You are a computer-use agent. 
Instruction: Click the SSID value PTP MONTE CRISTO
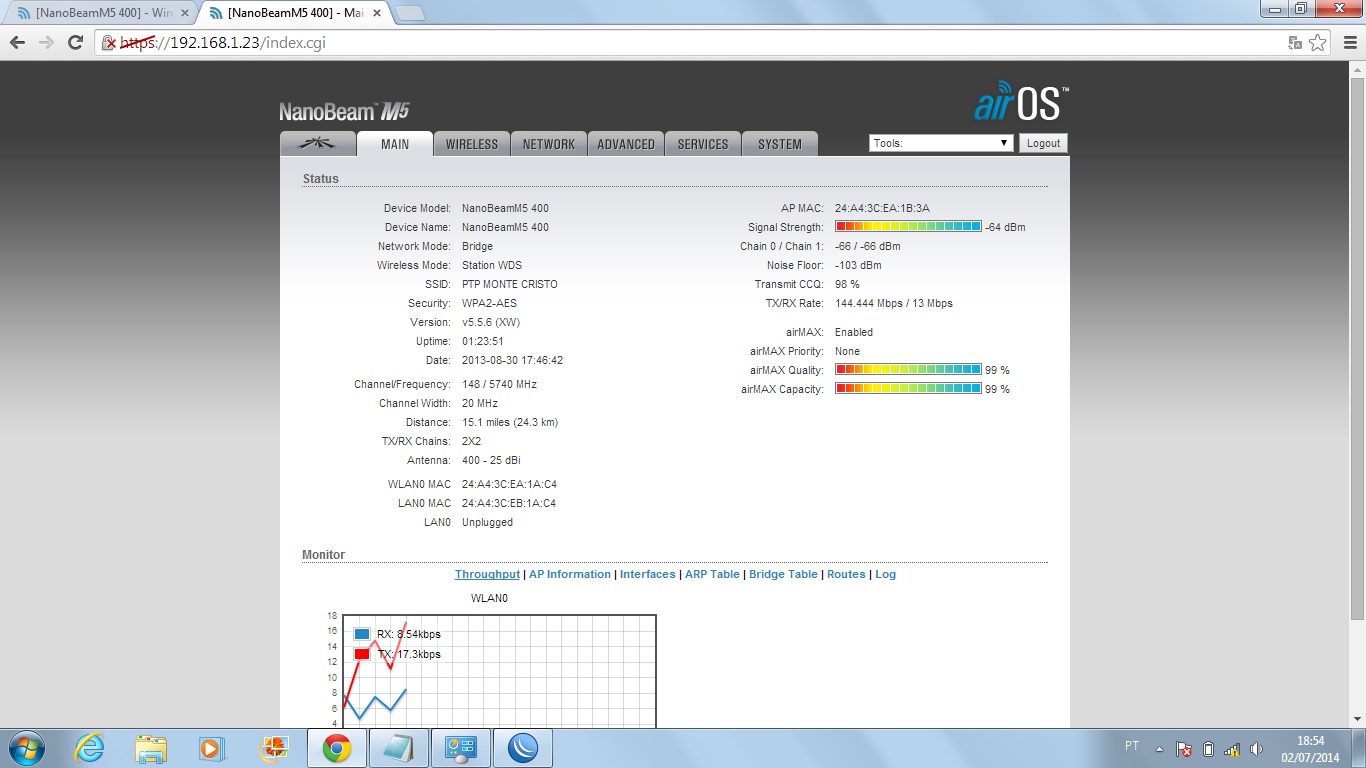pos(510,284)
